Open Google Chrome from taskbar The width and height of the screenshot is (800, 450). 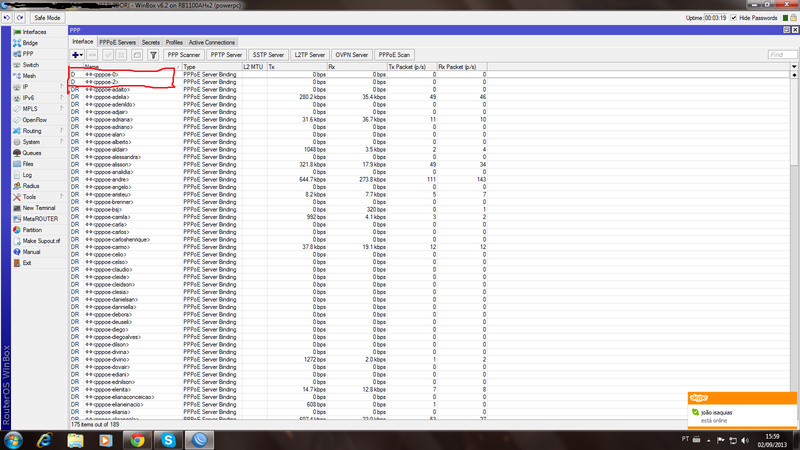point(137,440)
